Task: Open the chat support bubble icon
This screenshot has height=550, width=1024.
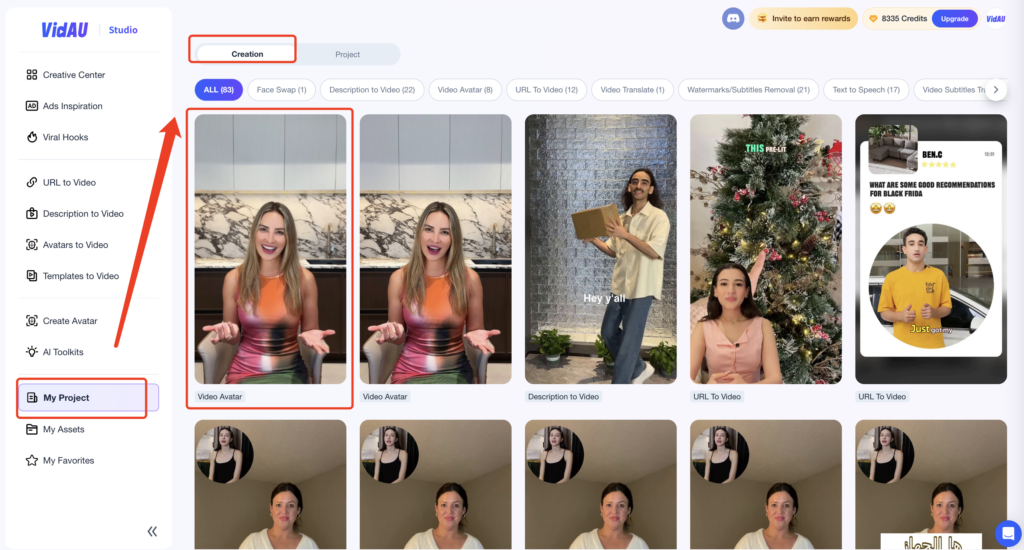Action: [x=1008, y=534]
